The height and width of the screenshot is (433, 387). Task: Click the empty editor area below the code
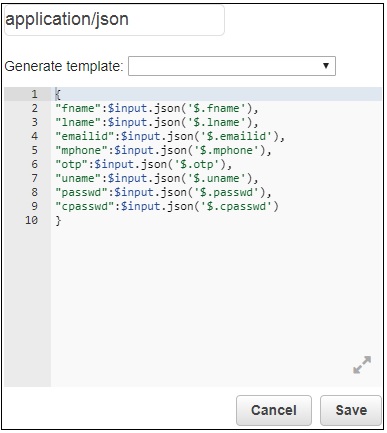(x=216, y=300)
